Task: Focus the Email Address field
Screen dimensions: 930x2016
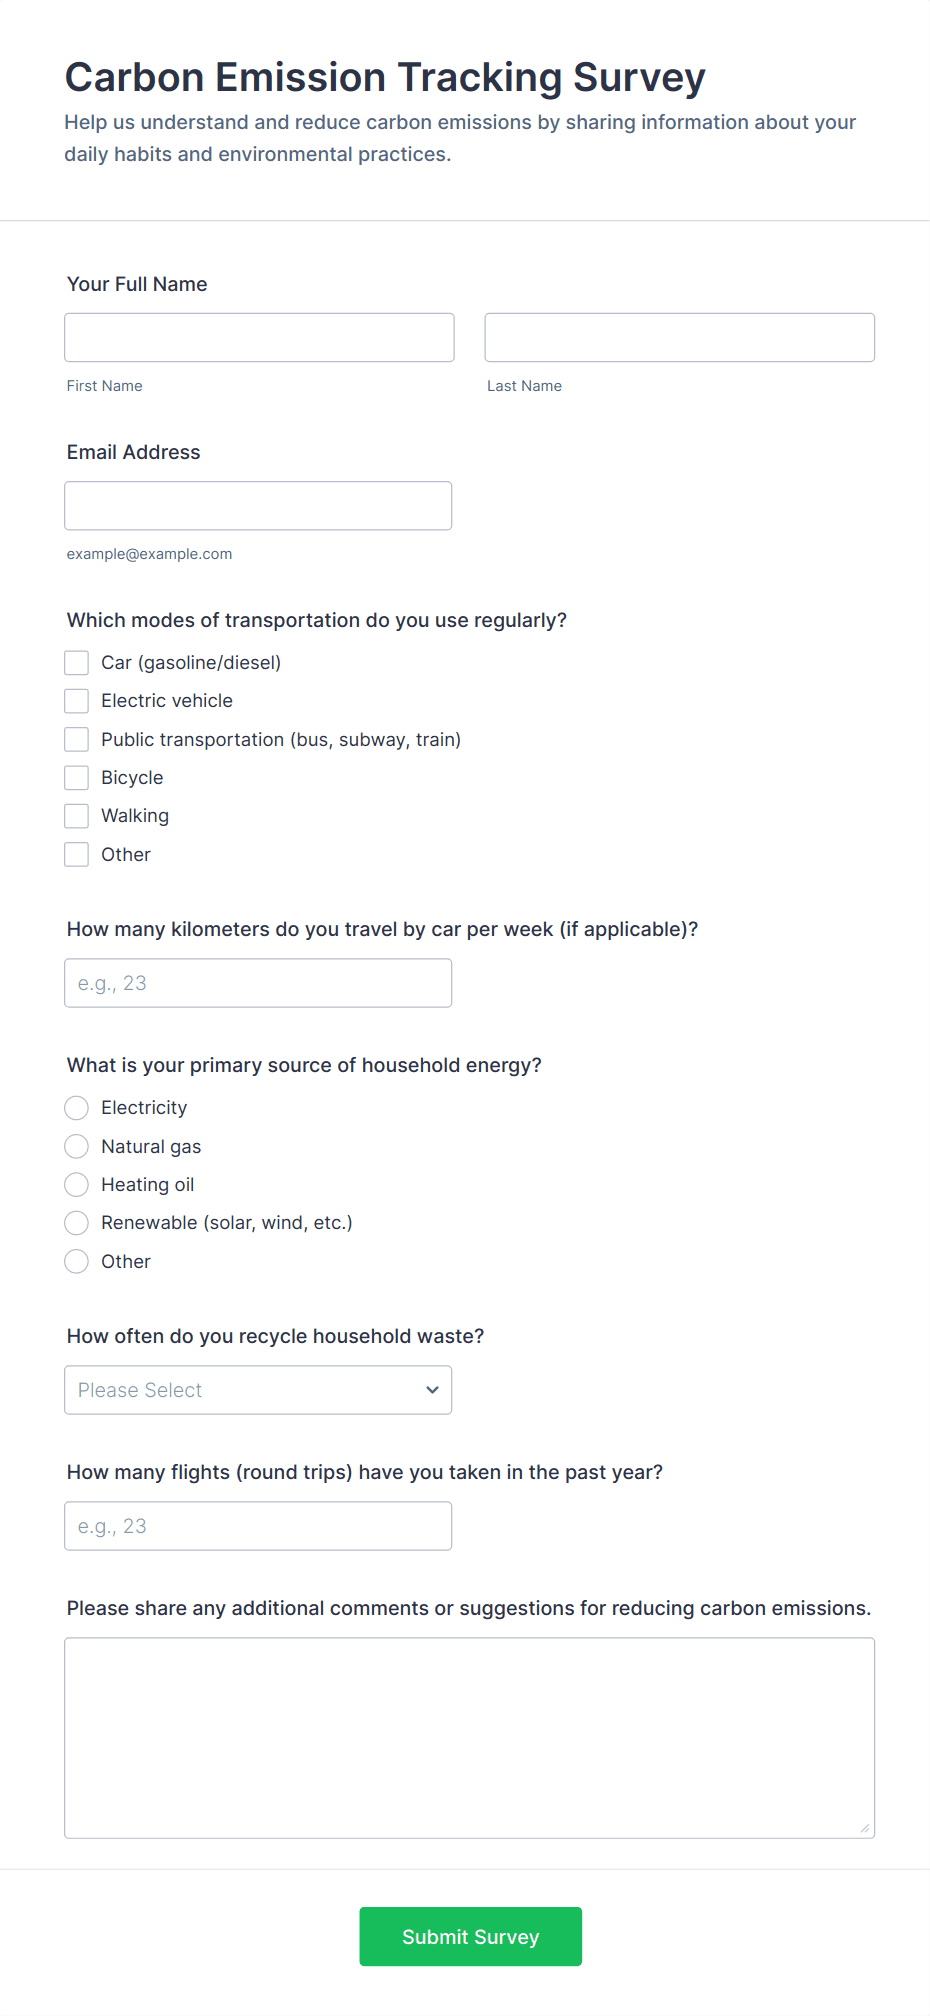Action: 258,506
